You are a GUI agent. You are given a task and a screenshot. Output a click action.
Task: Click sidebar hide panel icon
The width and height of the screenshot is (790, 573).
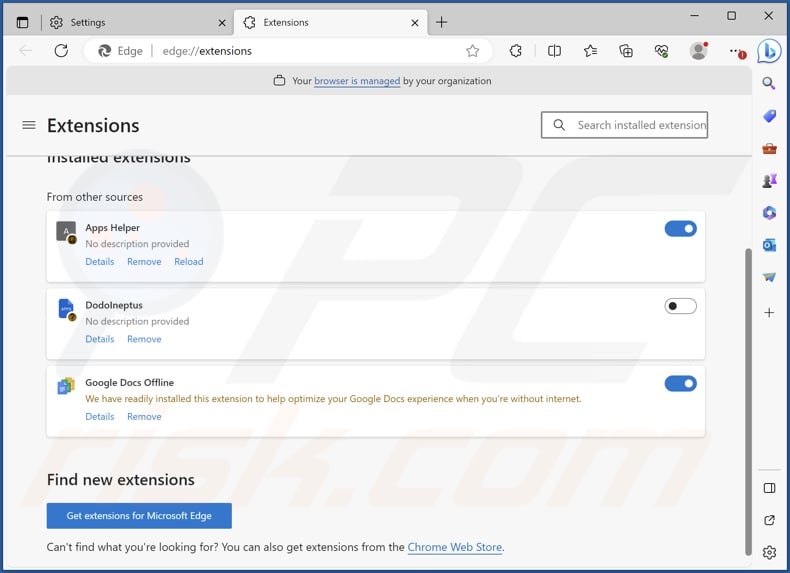tap(769, 488)
